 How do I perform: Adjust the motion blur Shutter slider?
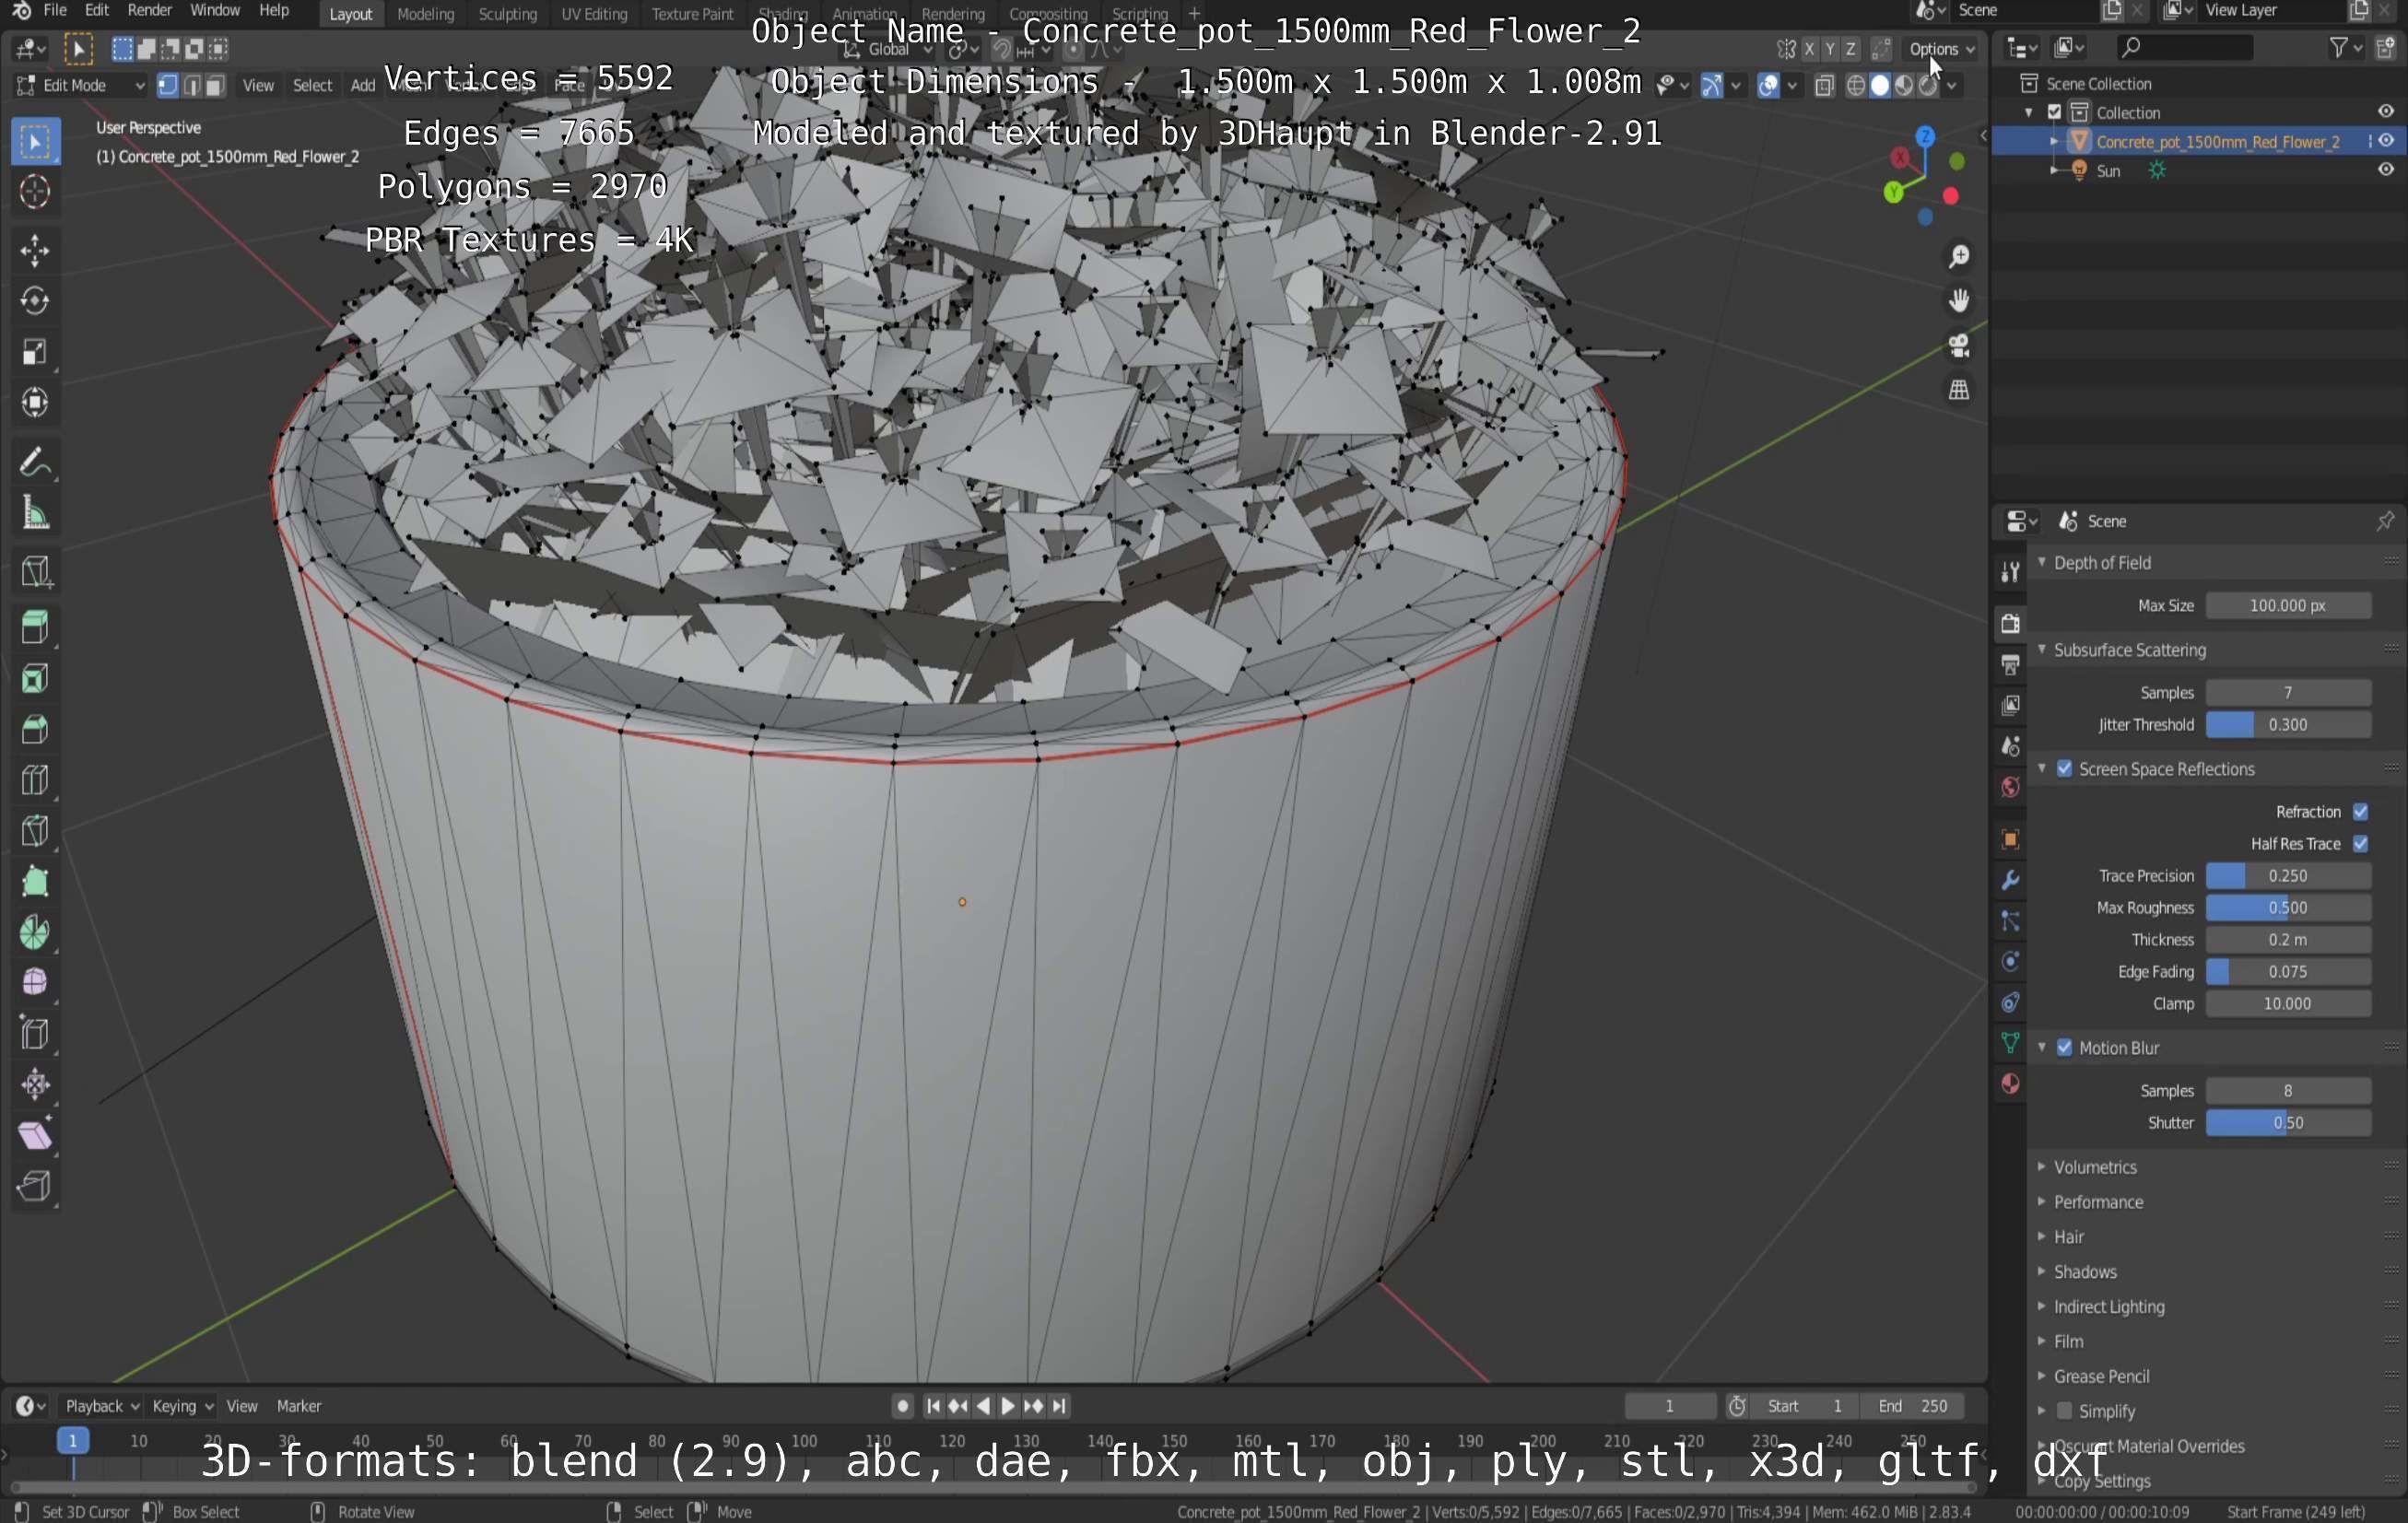(2288, 1123)
